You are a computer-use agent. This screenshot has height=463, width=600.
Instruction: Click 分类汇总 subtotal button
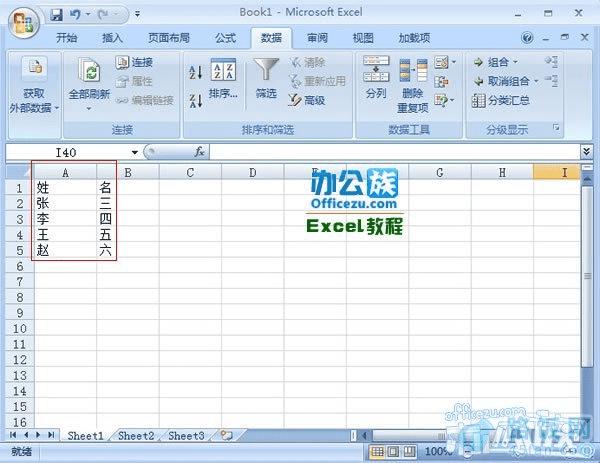(x=501, y=101)
